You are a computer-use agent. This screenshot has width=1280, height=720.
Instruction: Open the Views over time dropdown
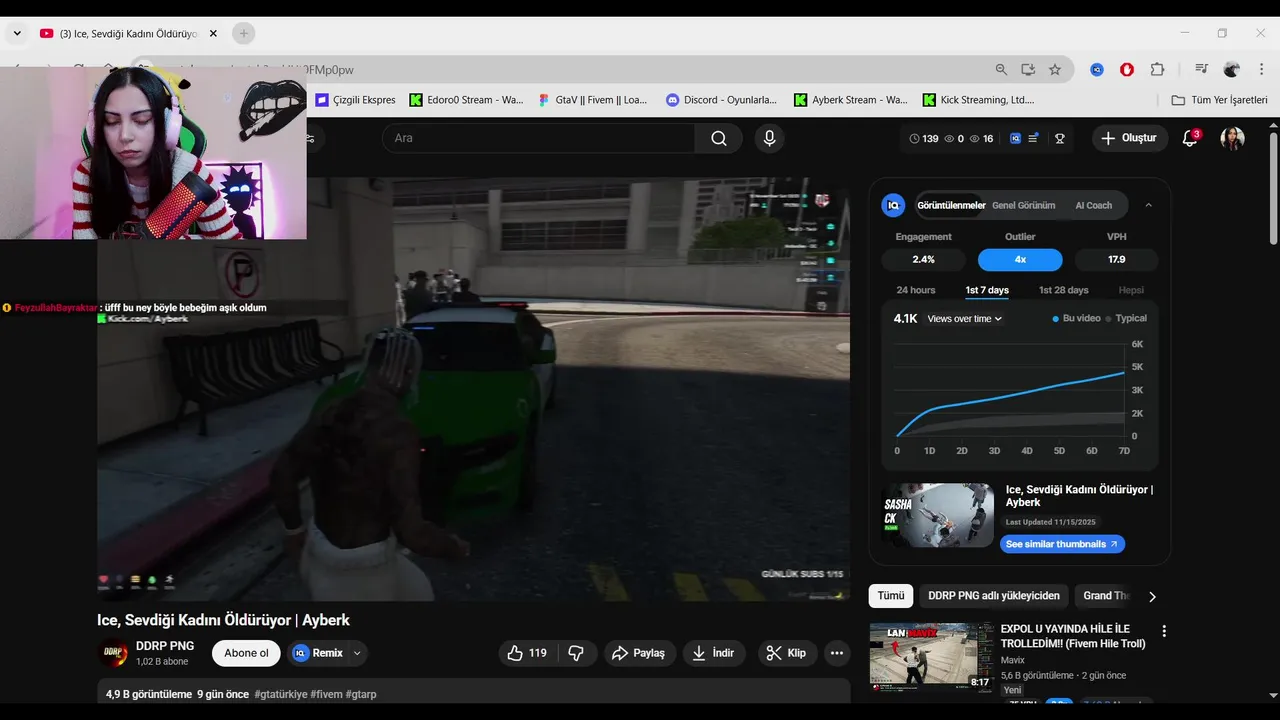(x=965, y=319)
